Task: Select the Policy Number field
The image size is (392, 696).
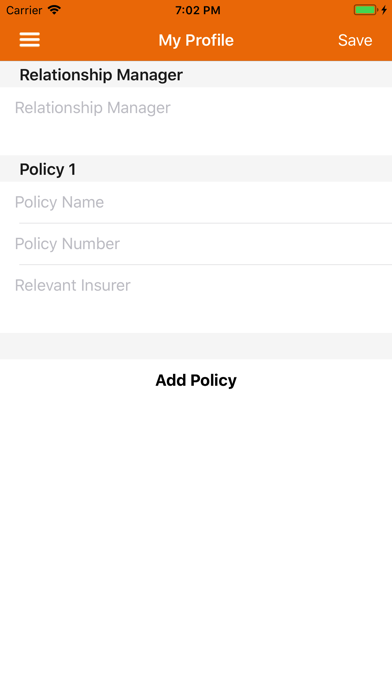Action: (196, 244)
